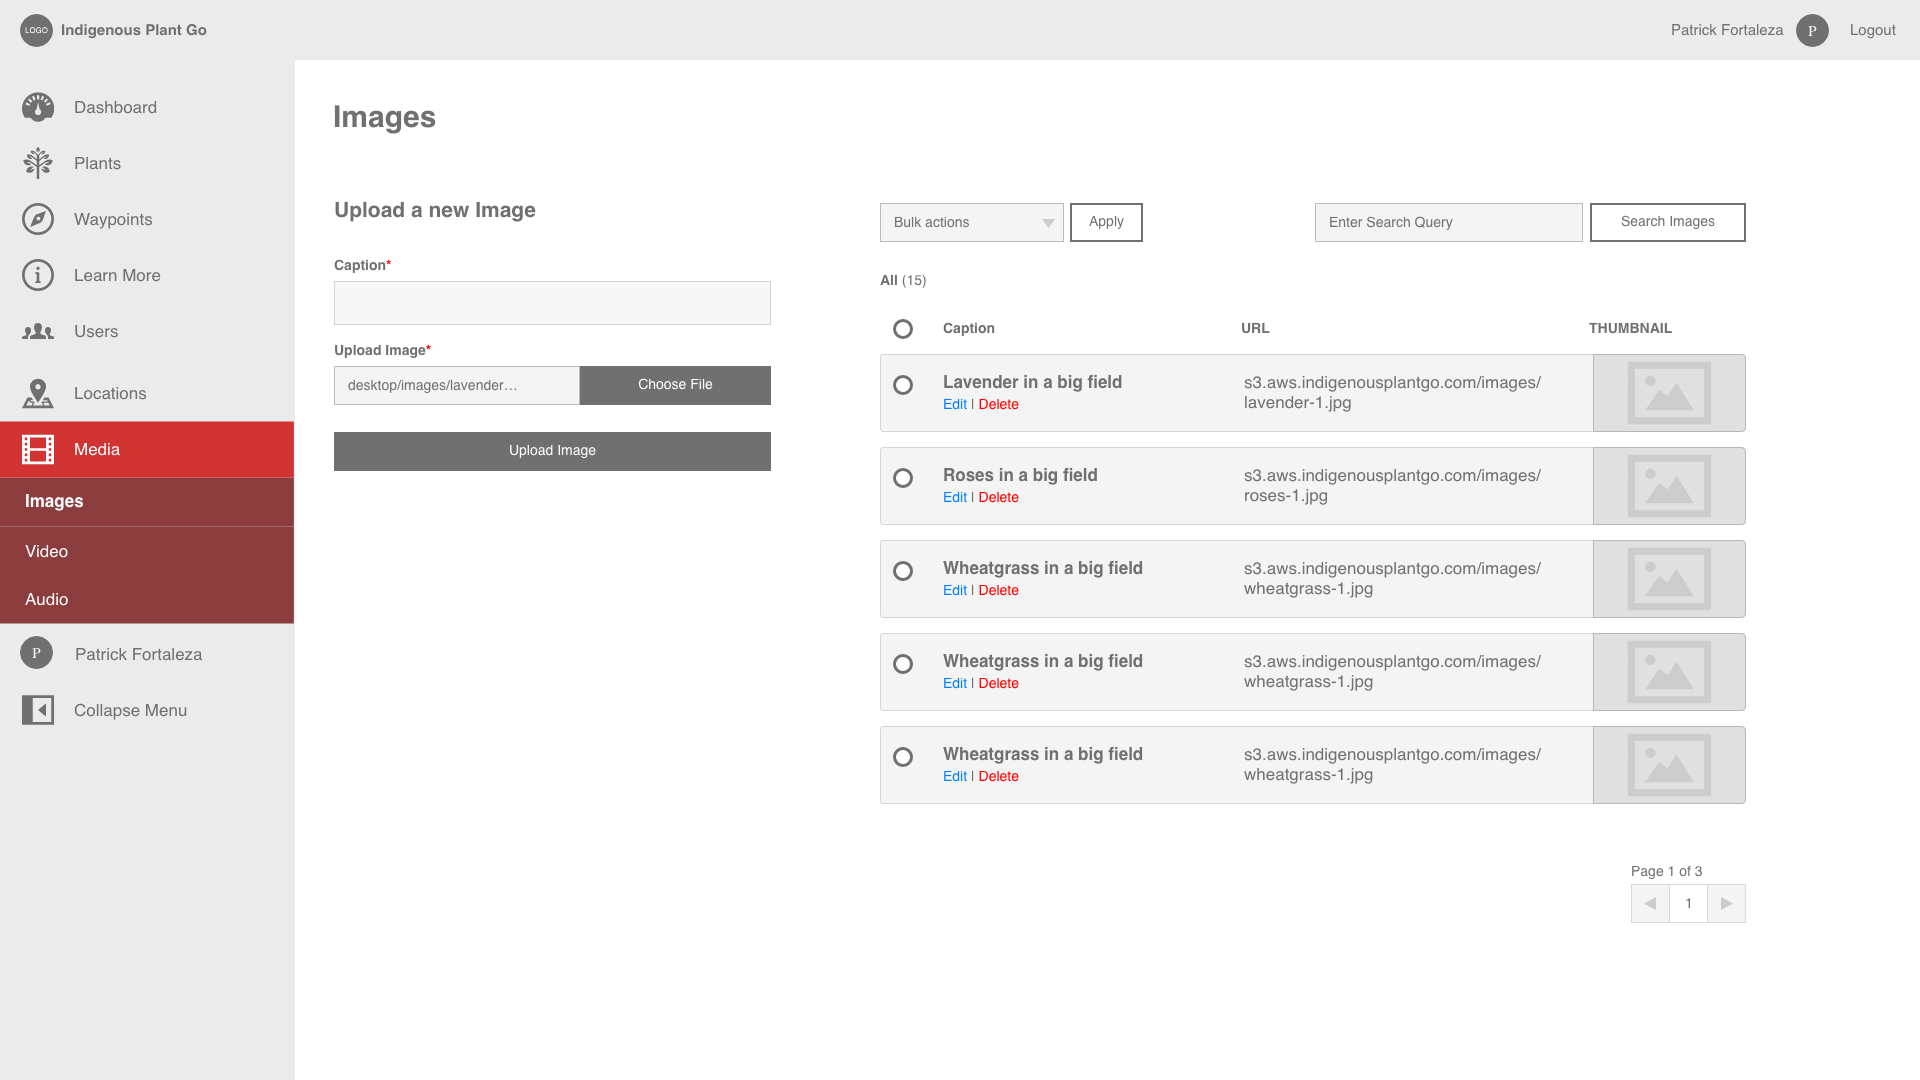Click Delete link for Roses image
The image size is (1920, 1080).
(x=998, y=497)
